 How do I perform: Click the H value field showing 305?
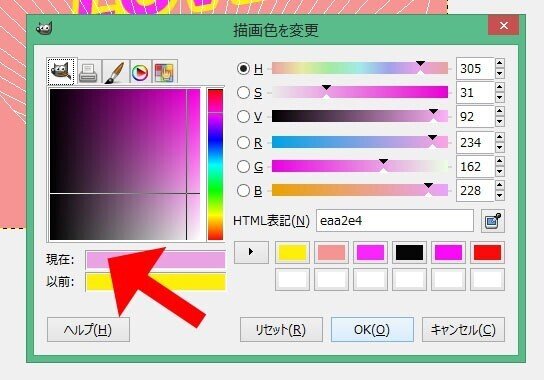tap(475, 68)
